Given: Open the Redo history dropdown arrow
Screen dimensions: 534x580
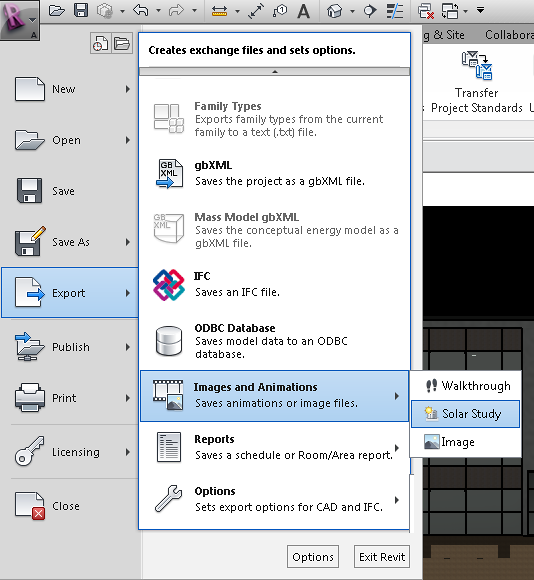Looking at the screenshot, I should point(194,11).
